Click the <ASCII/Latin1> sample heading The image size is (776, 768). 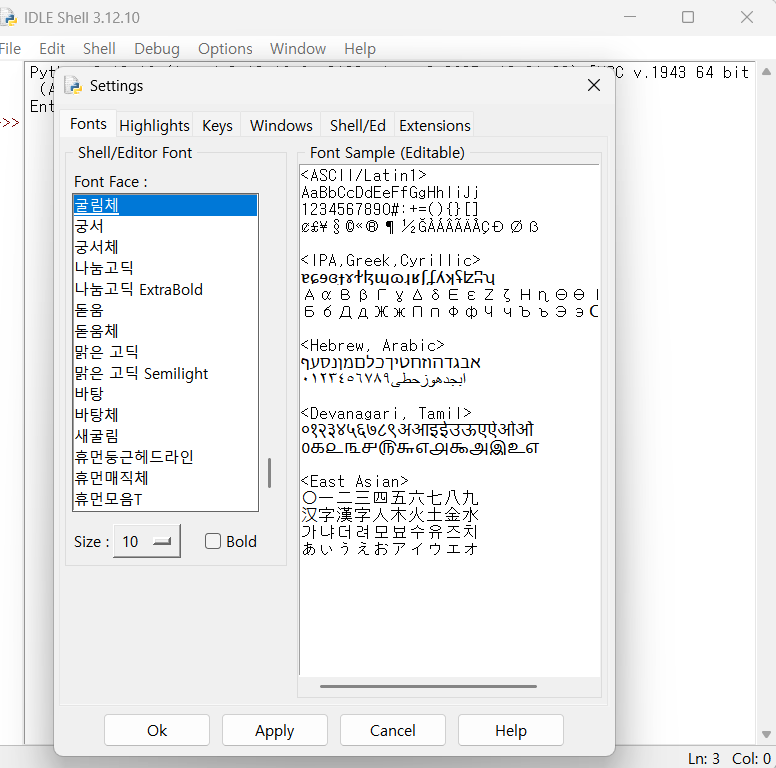(363, 175)
